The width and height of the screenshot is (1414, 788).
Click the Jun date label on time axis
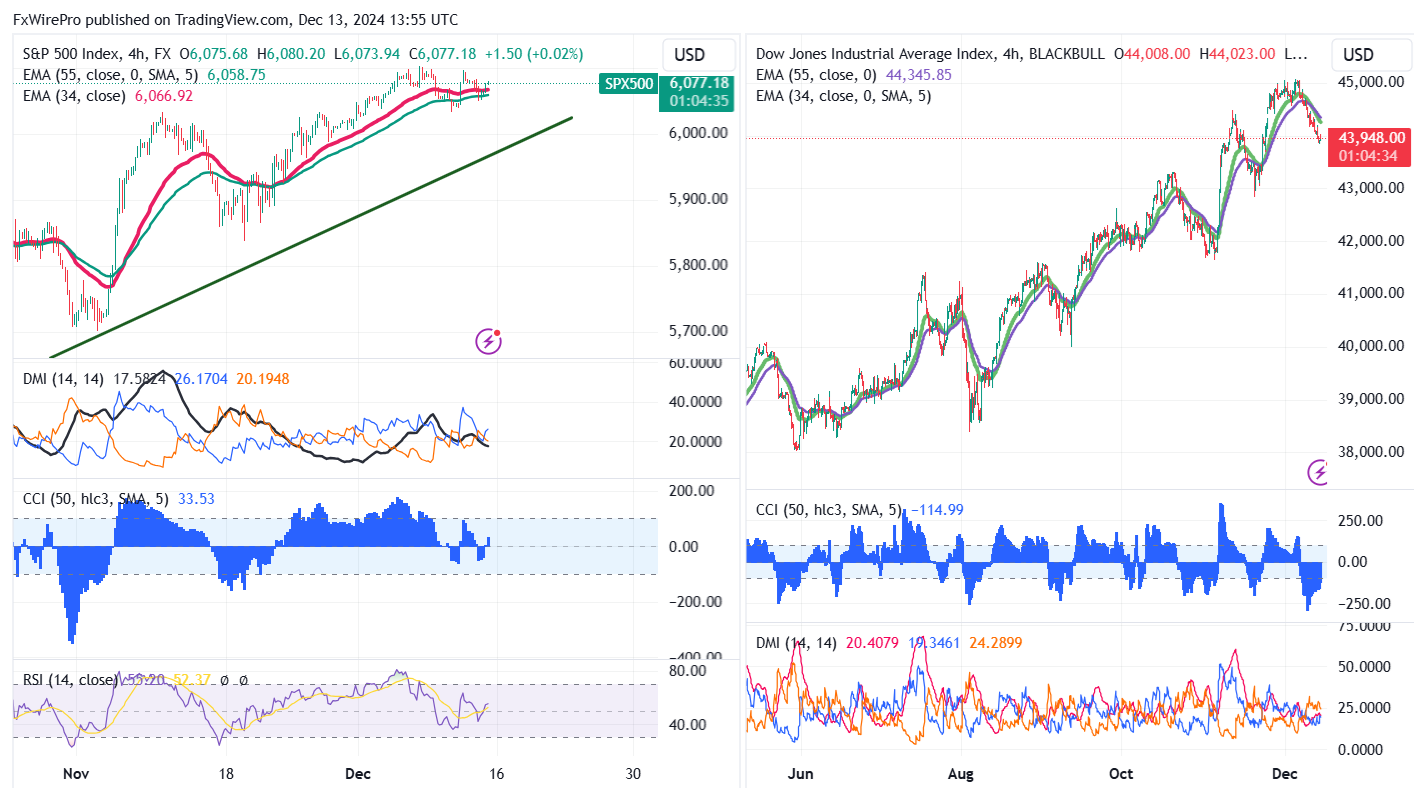[x=801, y=774]
